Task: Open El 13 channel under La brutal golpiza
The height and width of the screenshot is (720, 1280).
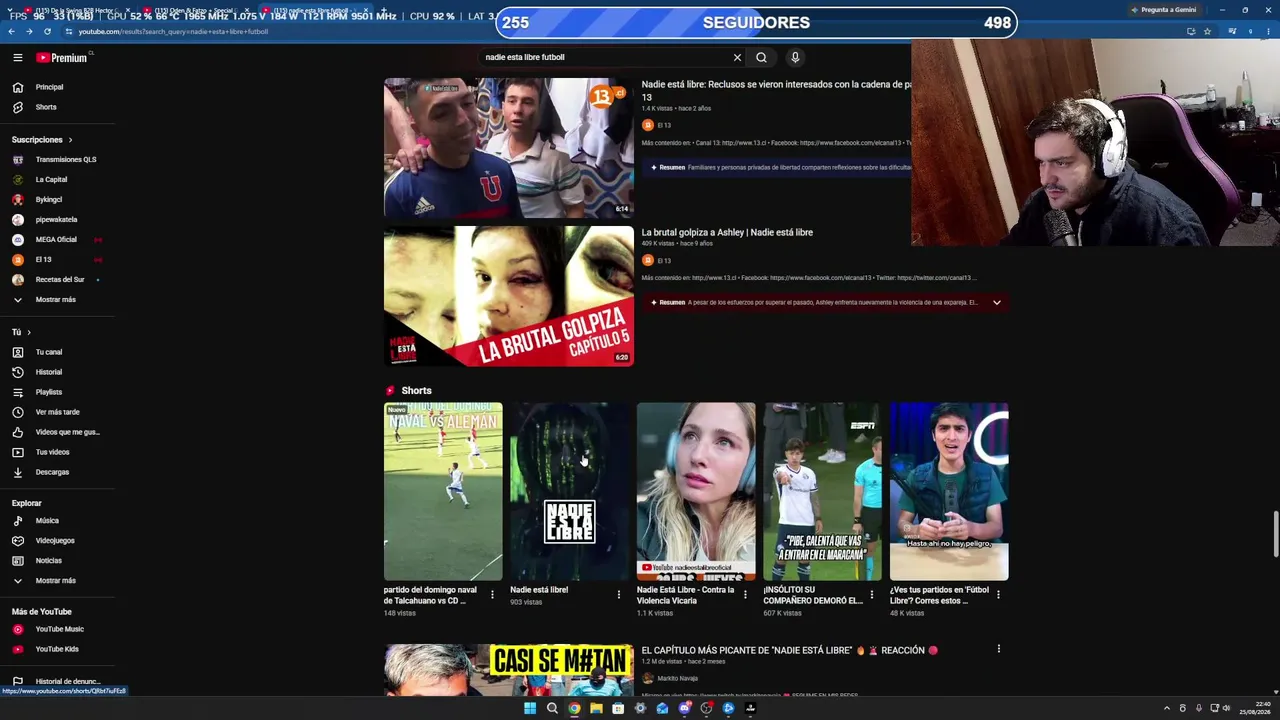Action: pos(664,261)
